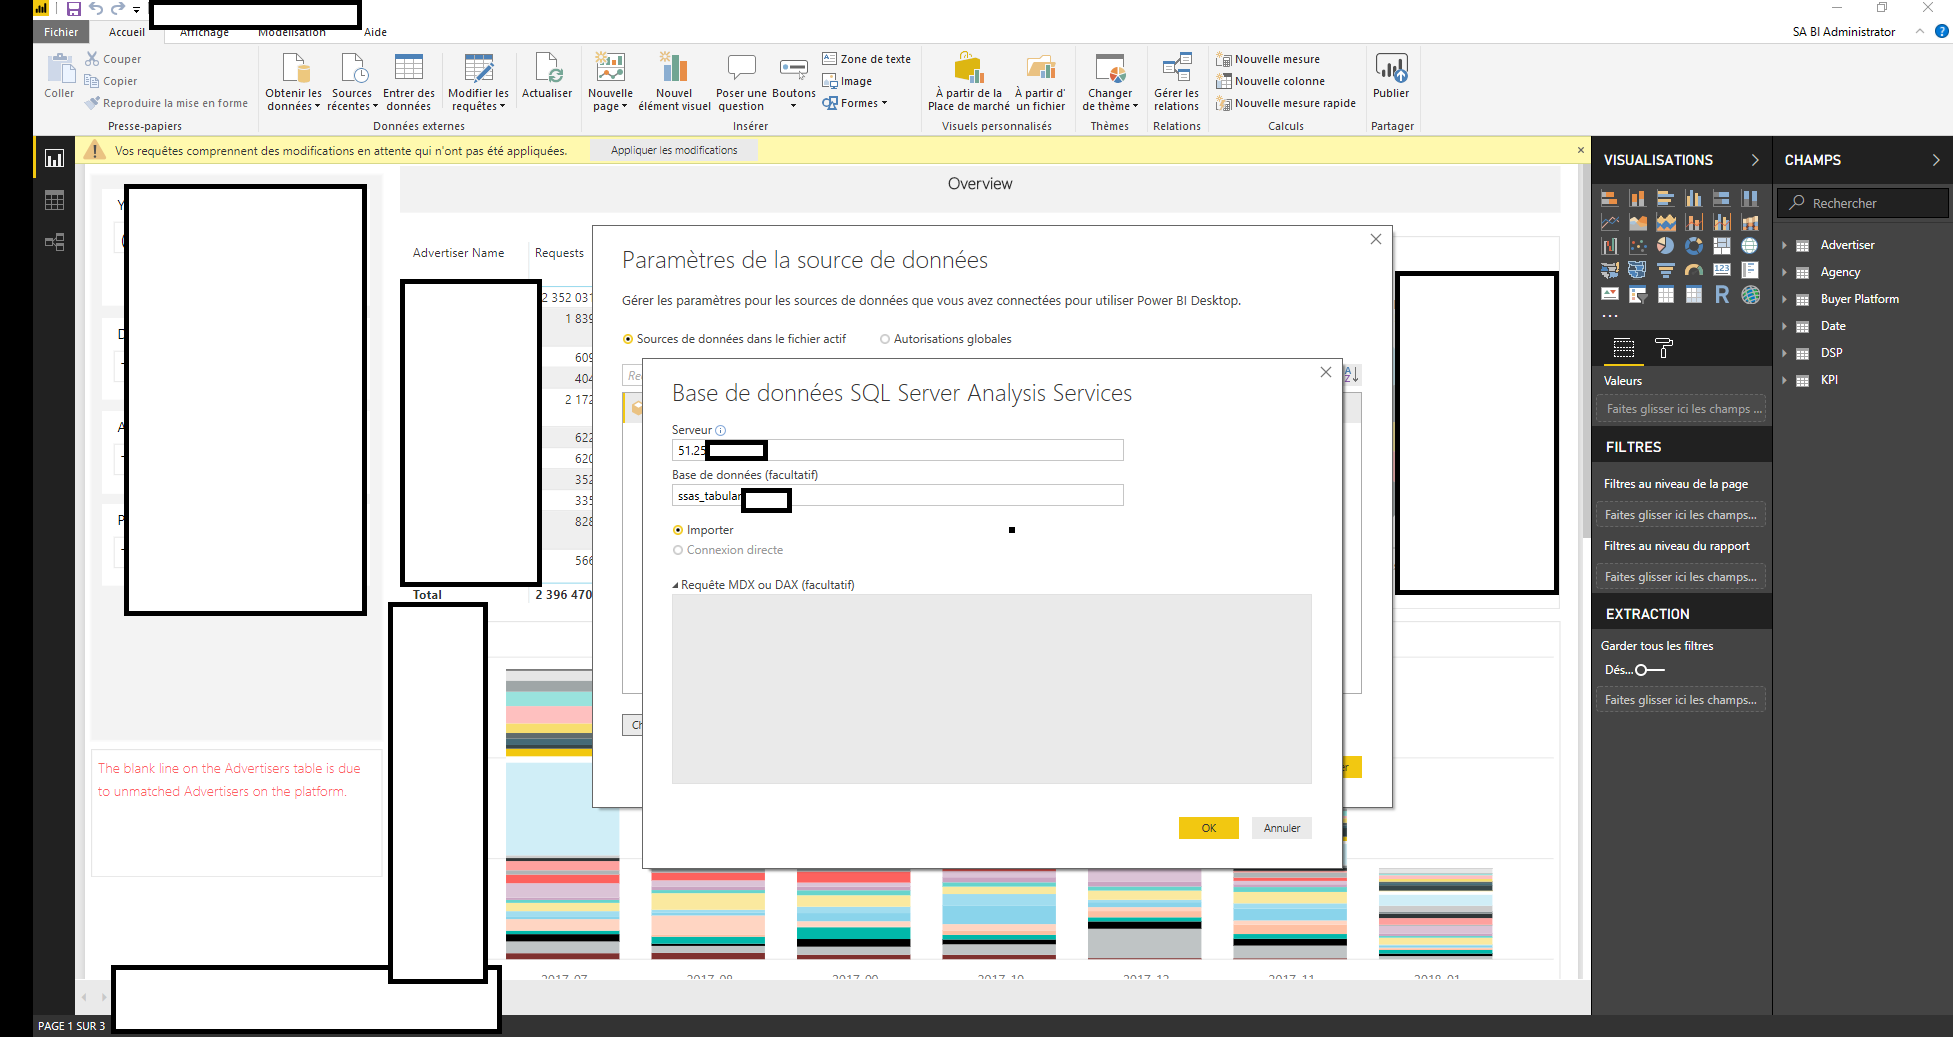Click Publier in the ribbon
Viewport: 1953px width, 1037px height.
(x=1391, y=77)
